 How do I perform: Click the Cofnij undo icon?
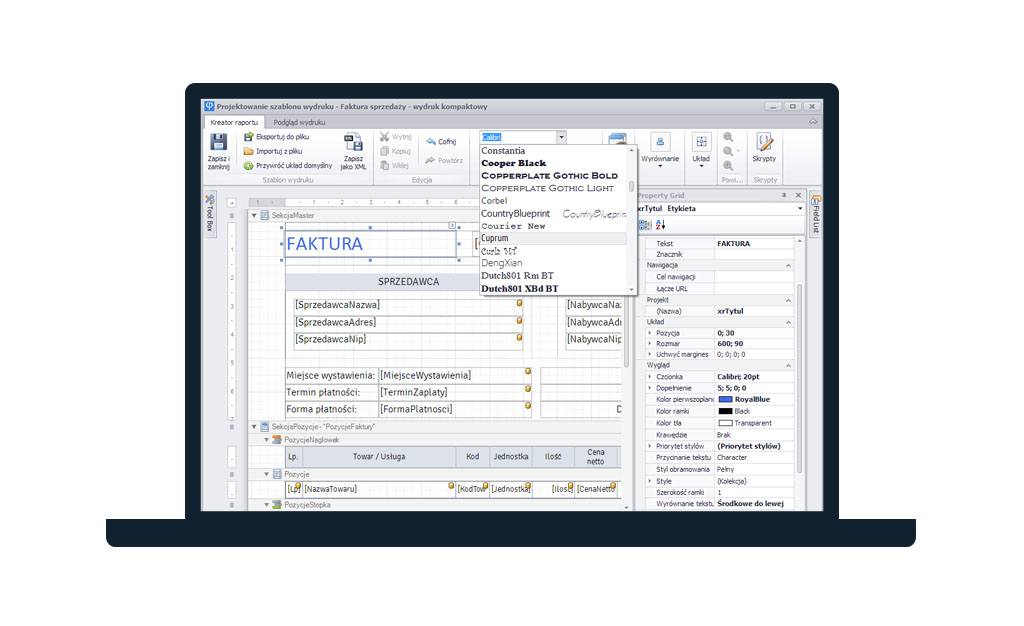coord(432,141)
